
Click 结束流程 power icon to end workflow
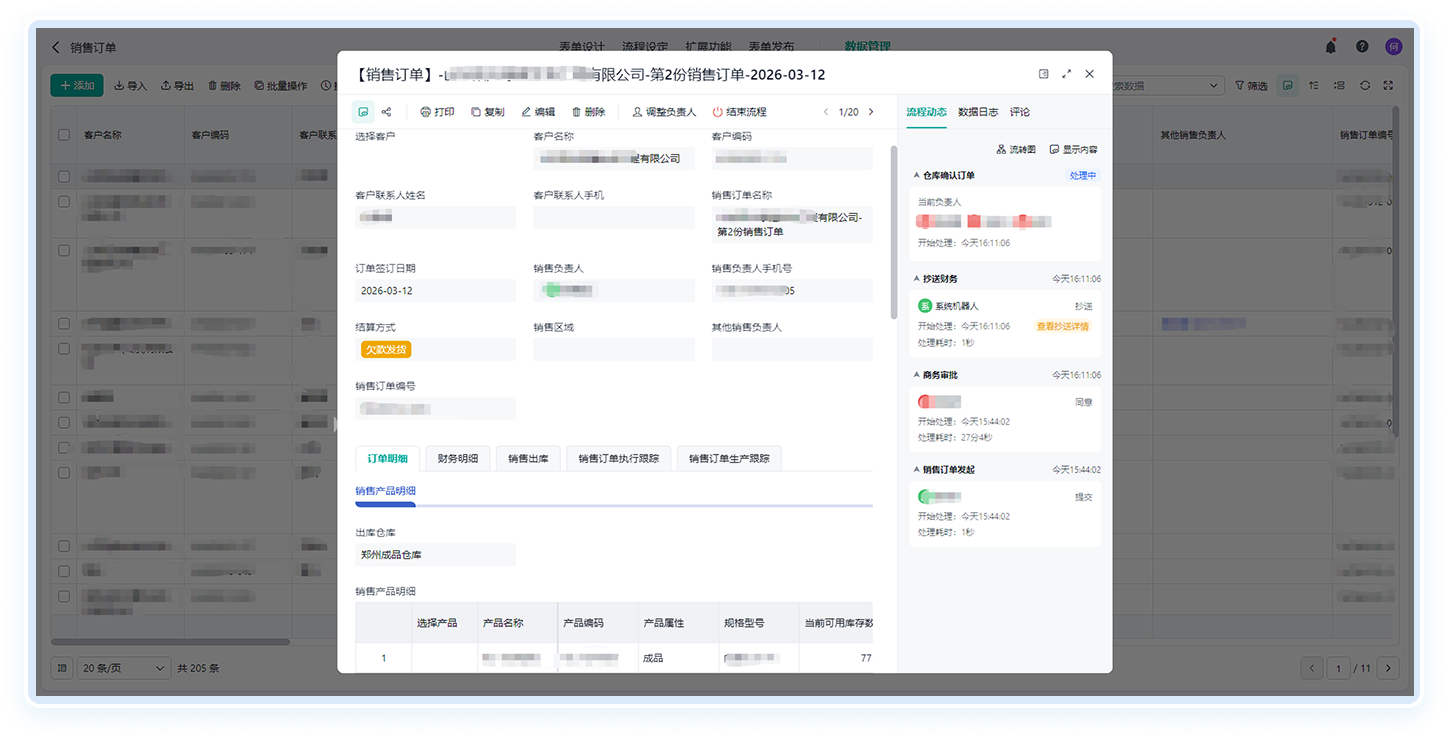717,112
